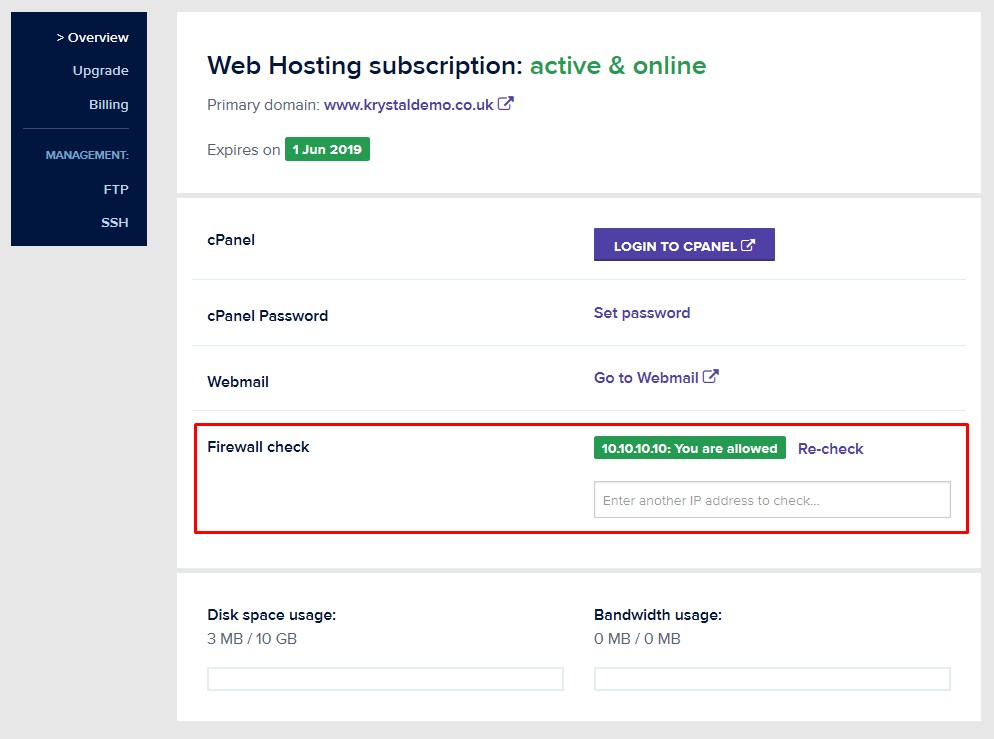
Task: Click the MANAGEMENT section heading
Action: tap(87, 155)
